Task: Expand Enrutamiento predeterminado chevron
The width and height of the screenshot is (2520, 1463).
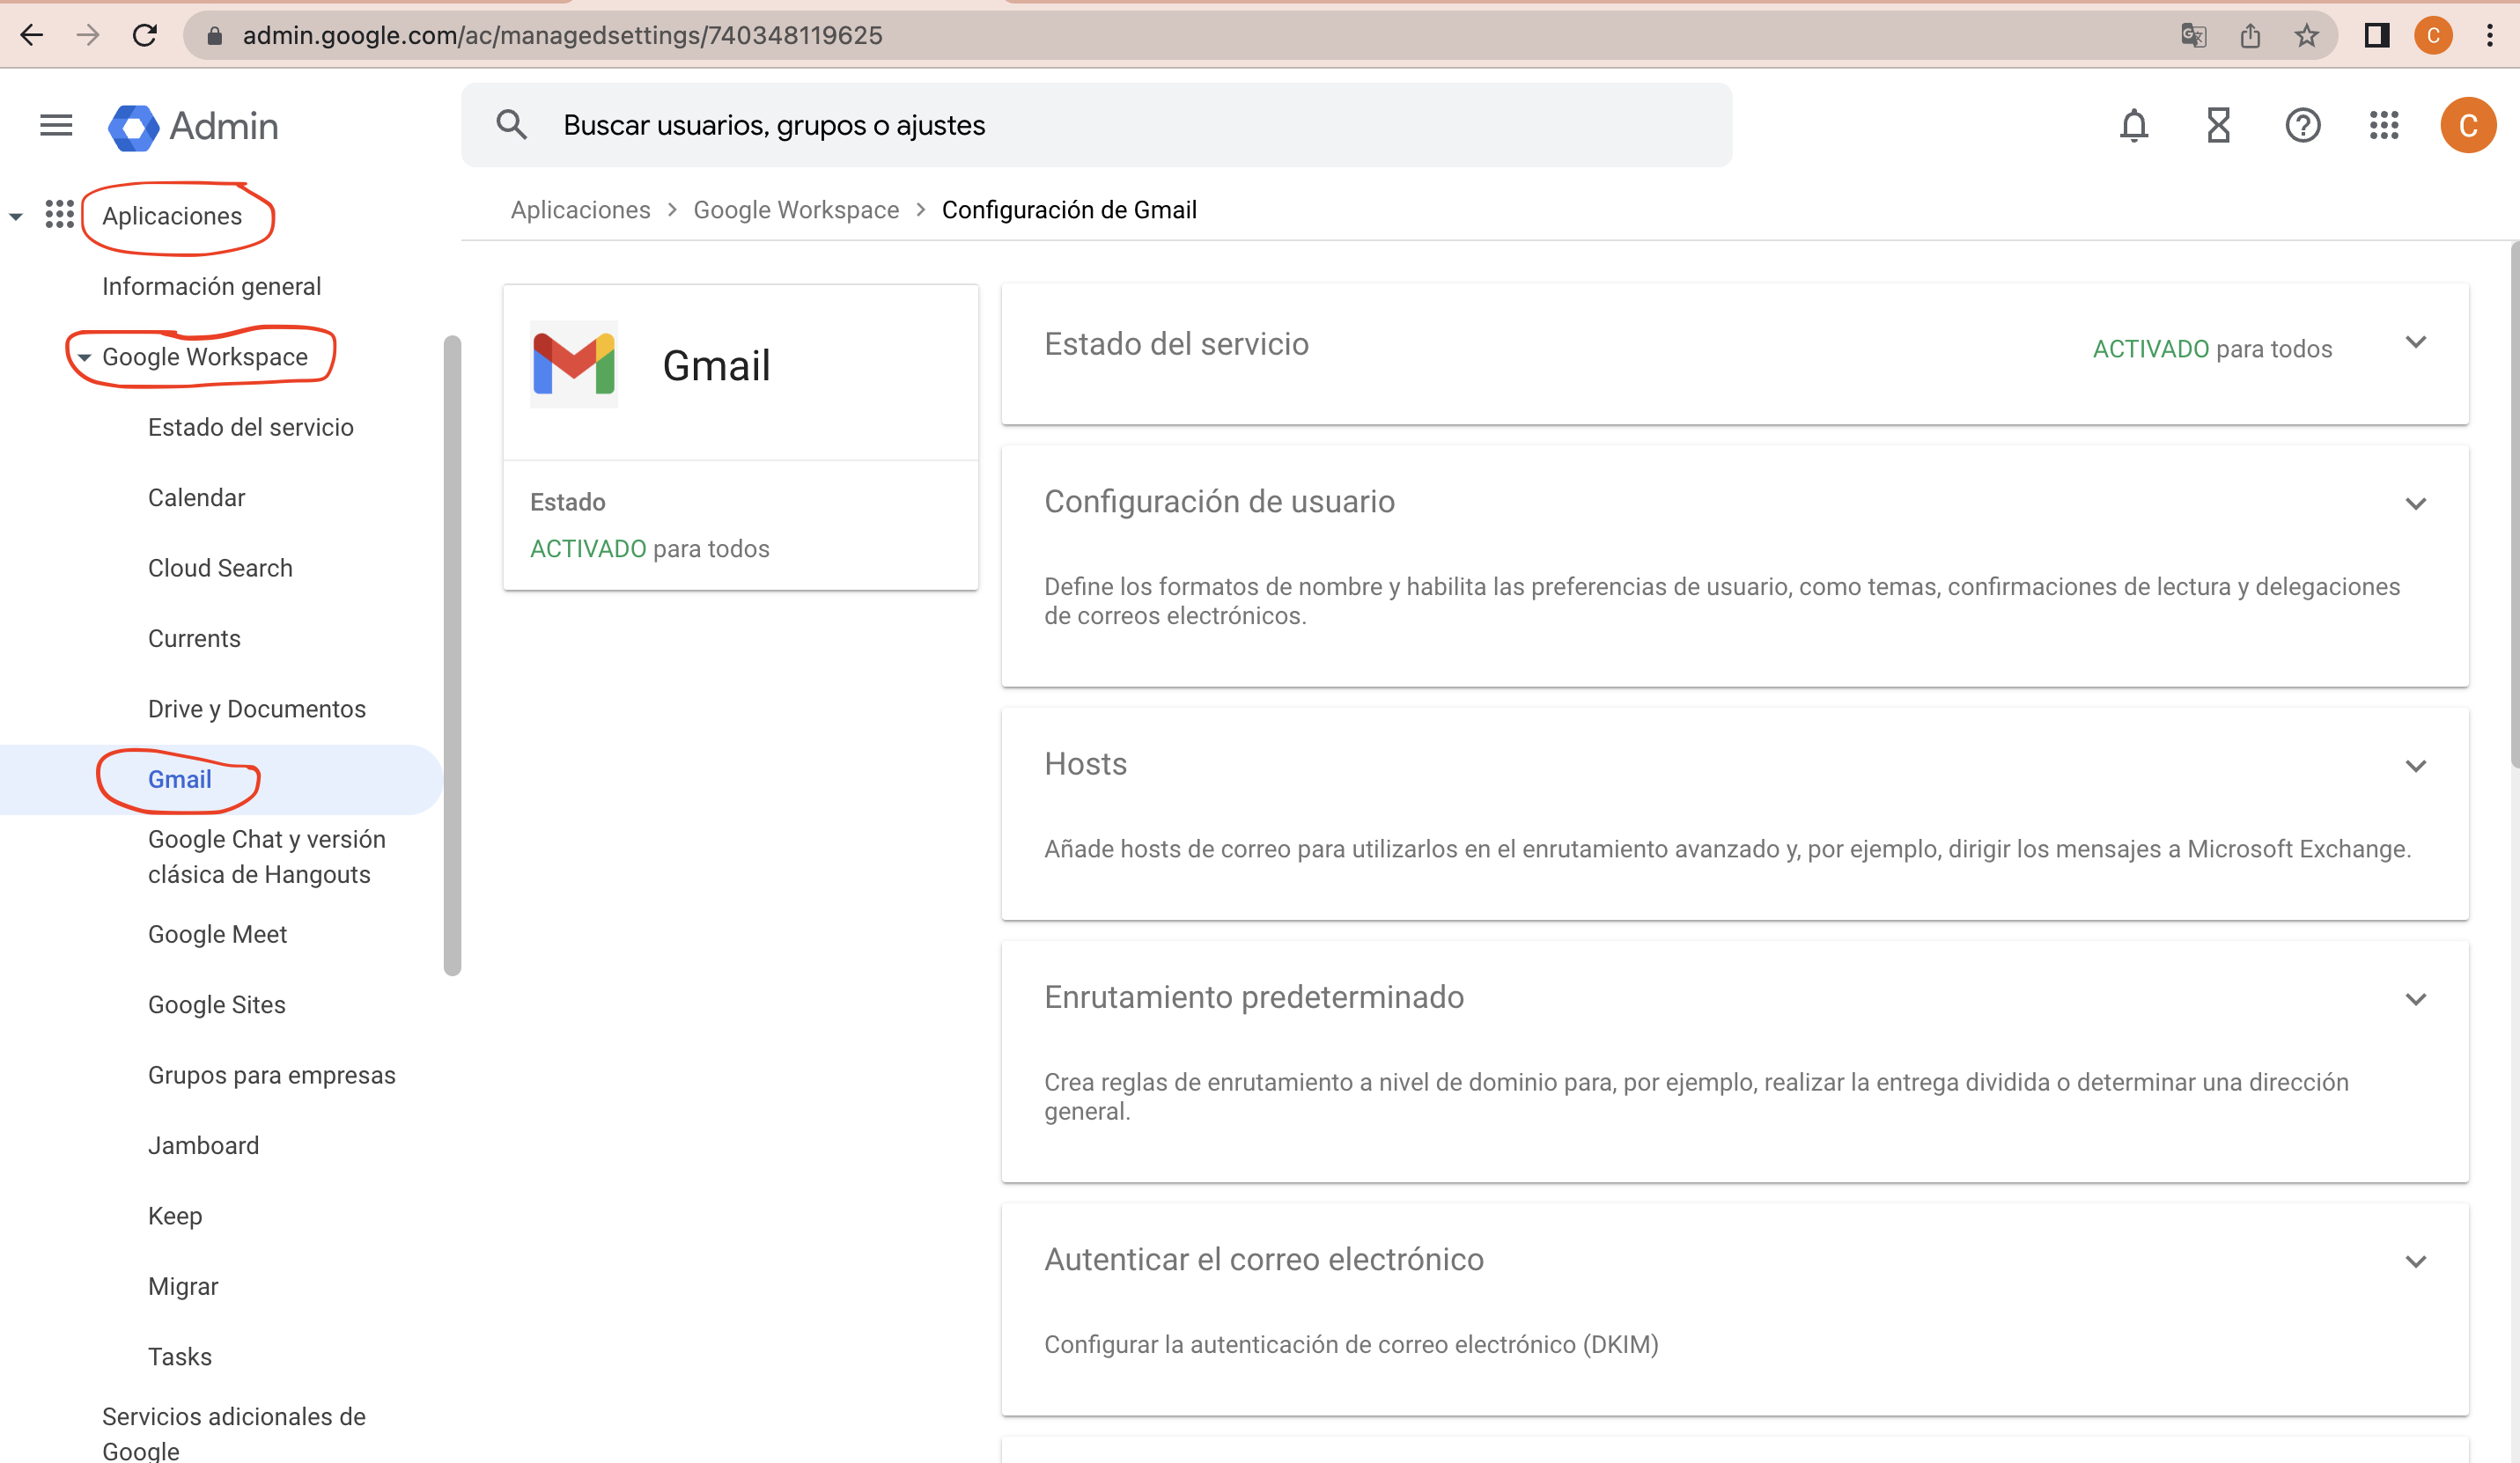Action: [2416, 999]
